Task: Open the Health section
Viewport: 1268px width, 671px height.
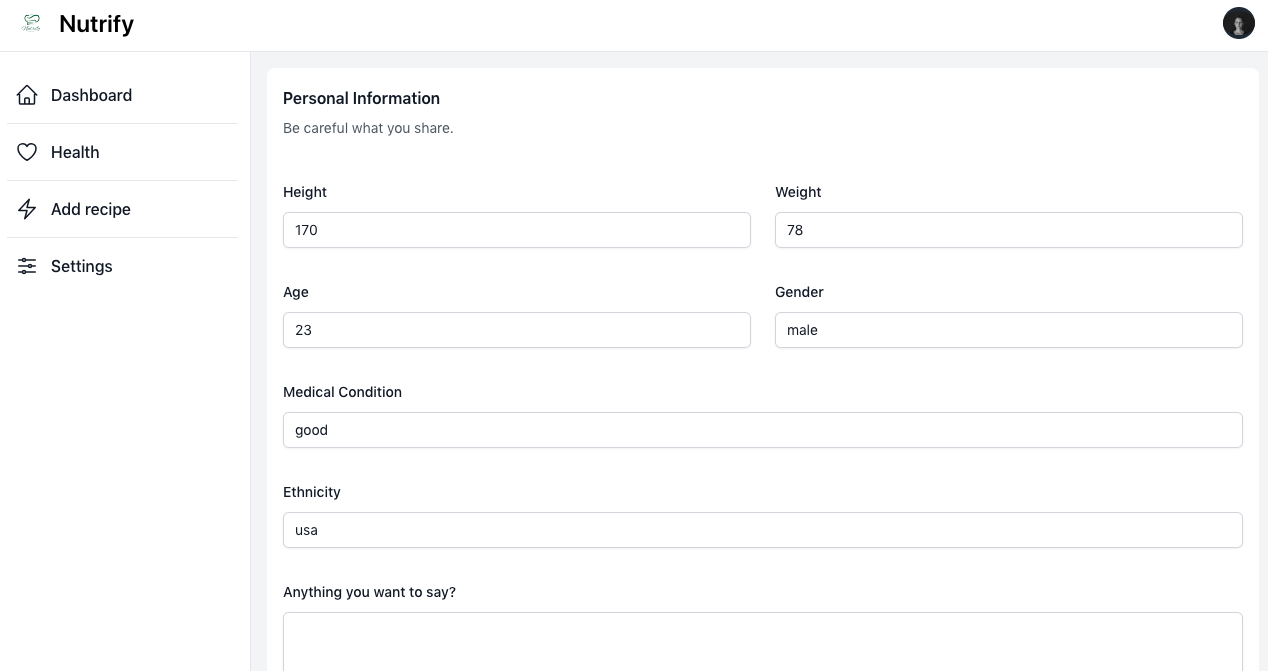Action: point(75,152)
